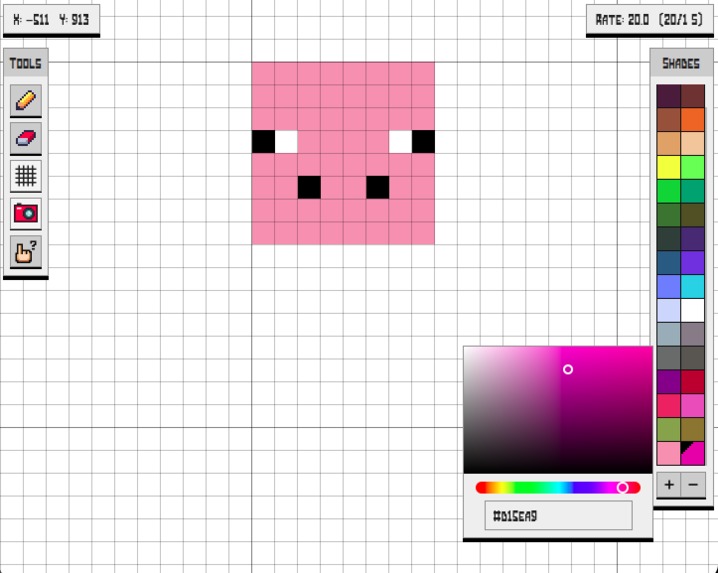Pick the tan shade swatch

669,143
